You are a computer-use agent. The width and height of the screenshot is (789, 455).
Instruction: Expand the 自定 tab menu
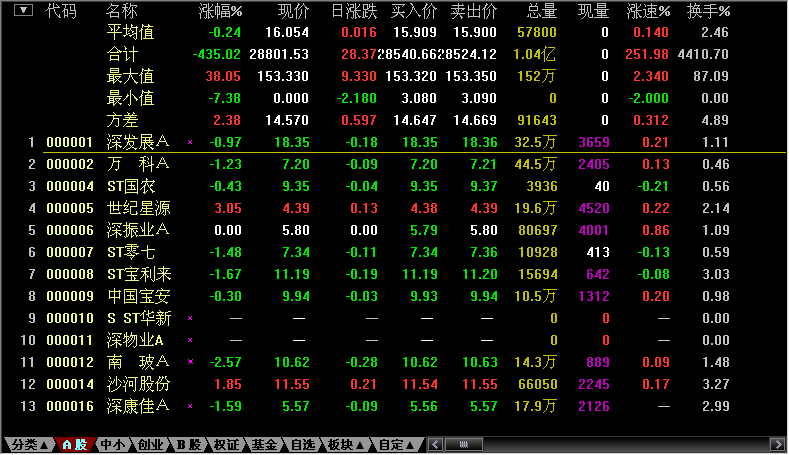pyautogui.click(x=396, y=445)
